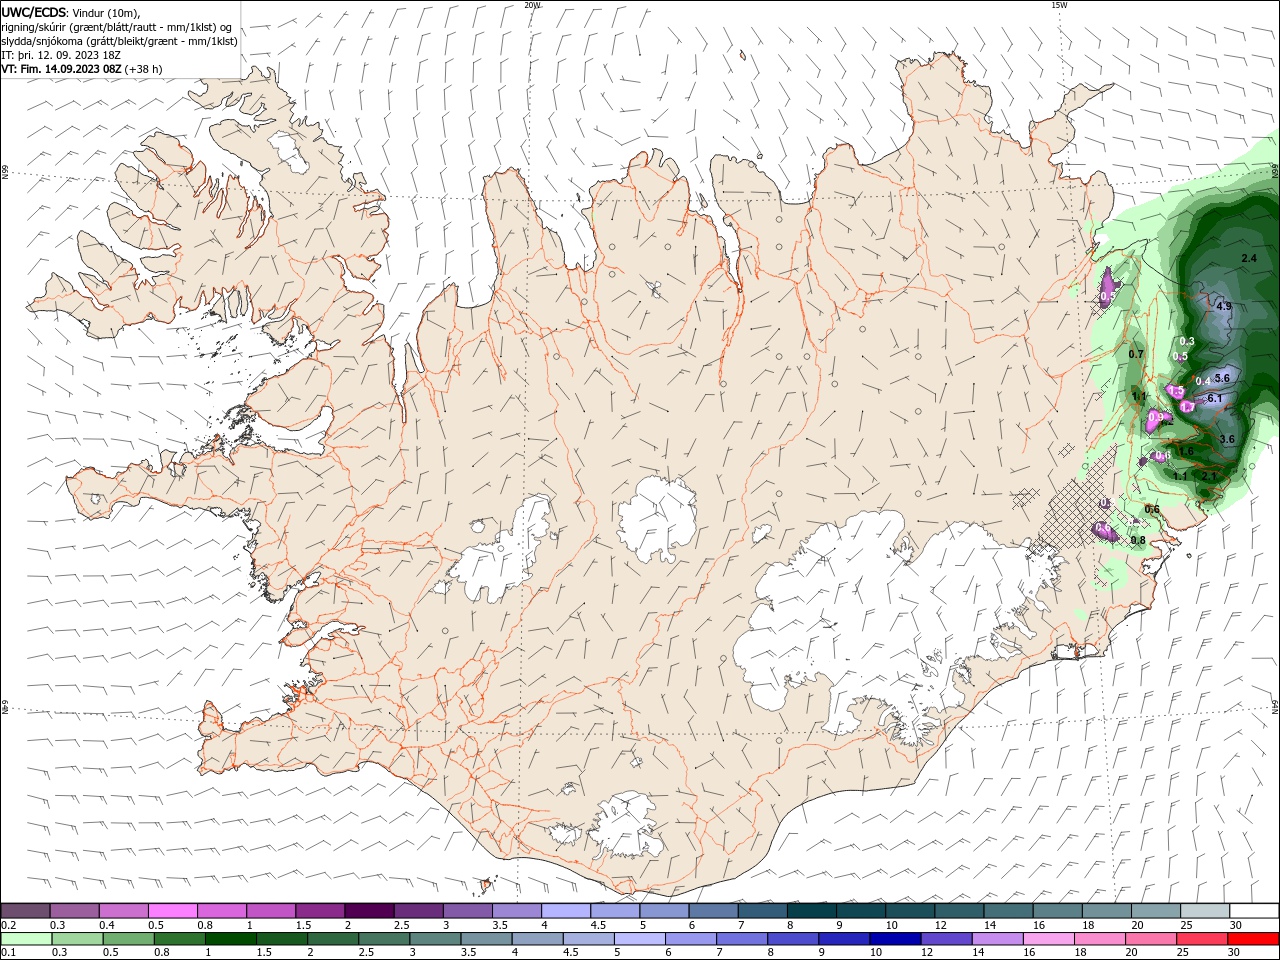The image size is (1280, 960).
Task: Click the '1.6' precipitation value on the map
Action: point(1186,451)
